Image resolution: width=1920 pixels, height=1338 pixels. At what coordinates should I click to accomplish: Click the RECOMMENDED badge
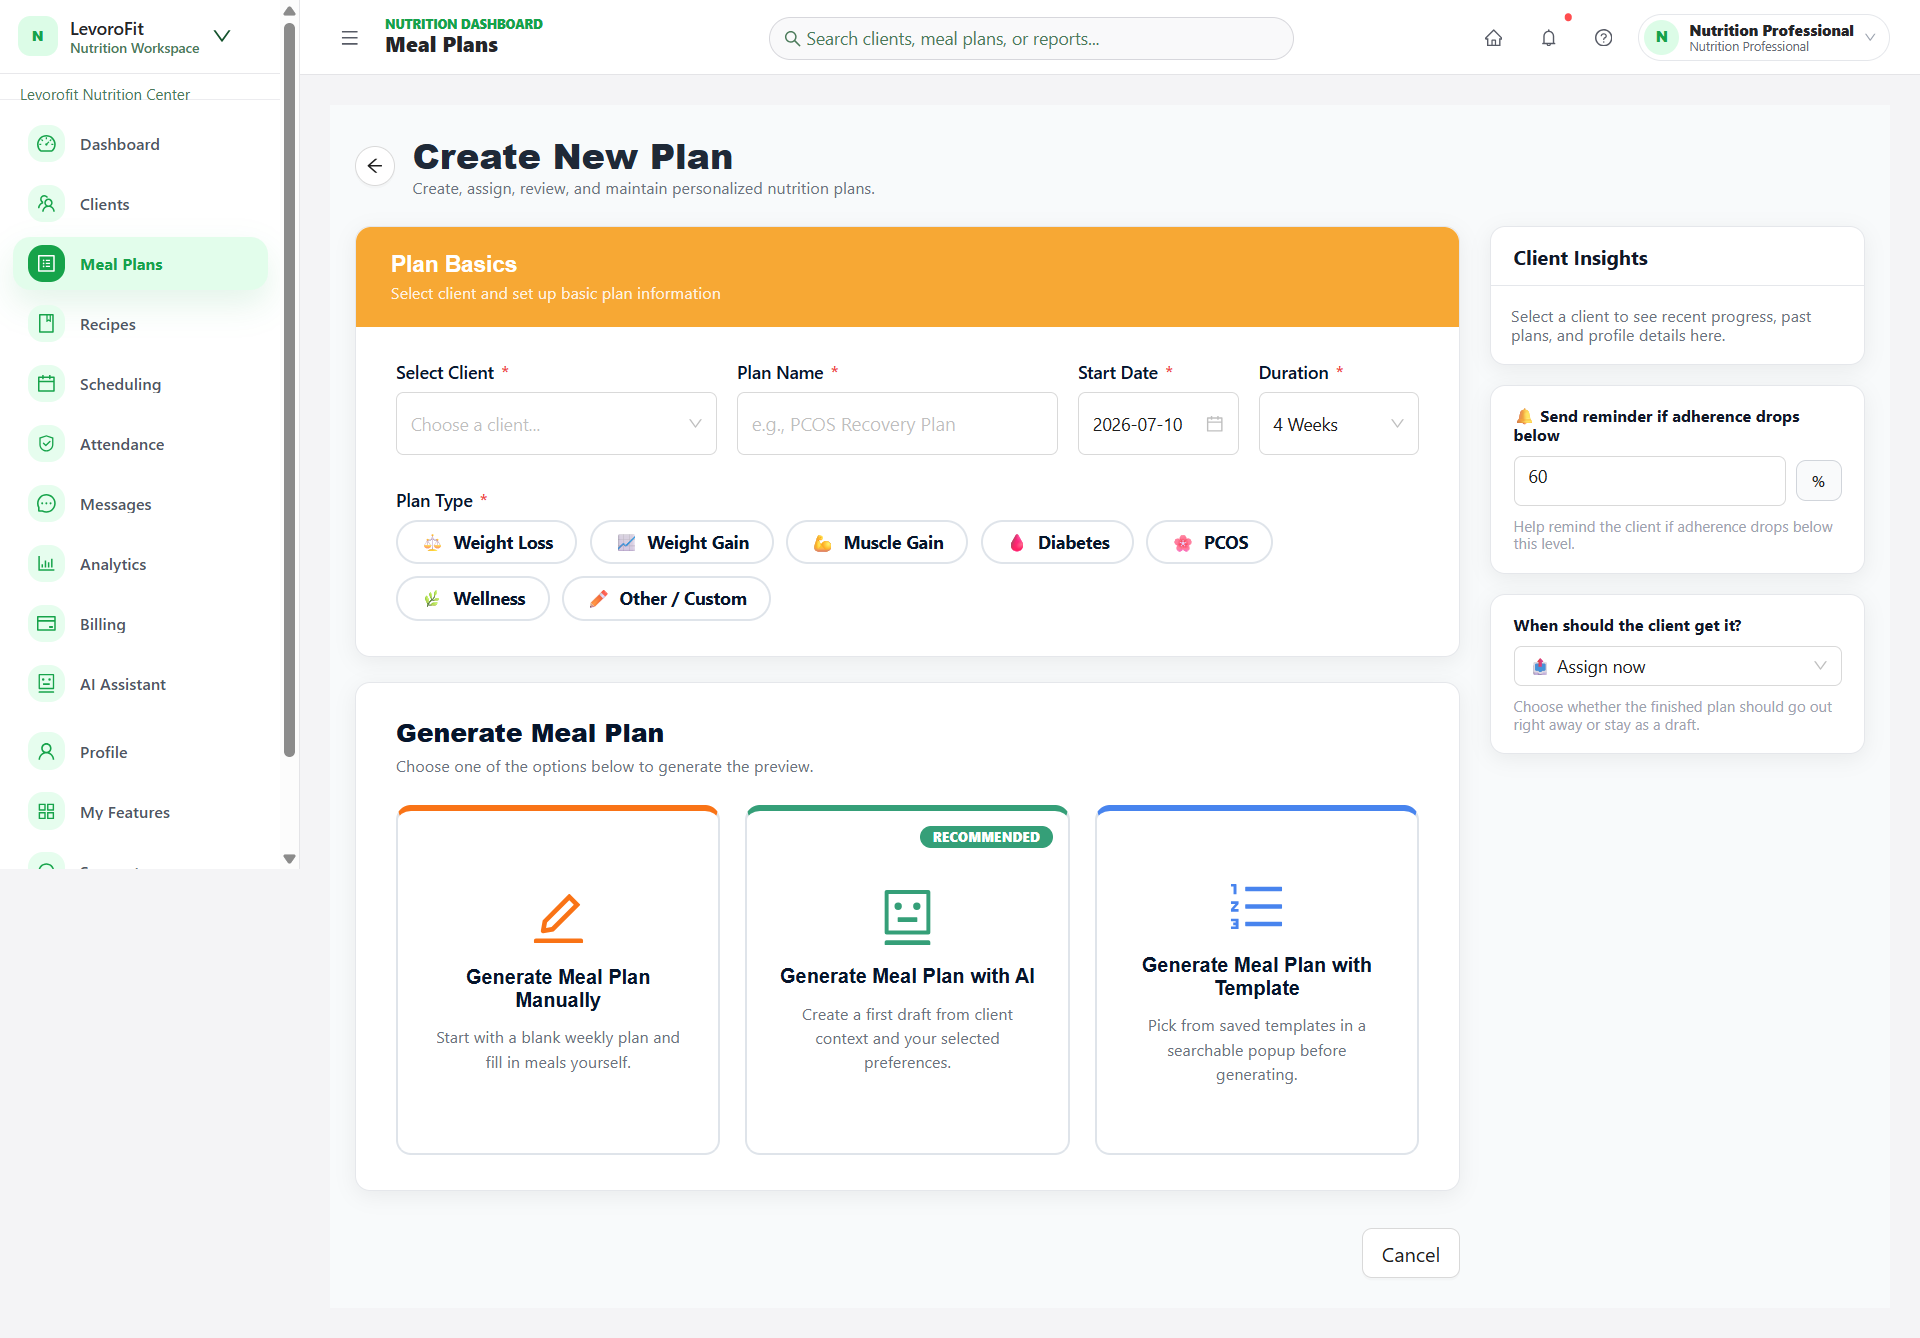[986, 837]
